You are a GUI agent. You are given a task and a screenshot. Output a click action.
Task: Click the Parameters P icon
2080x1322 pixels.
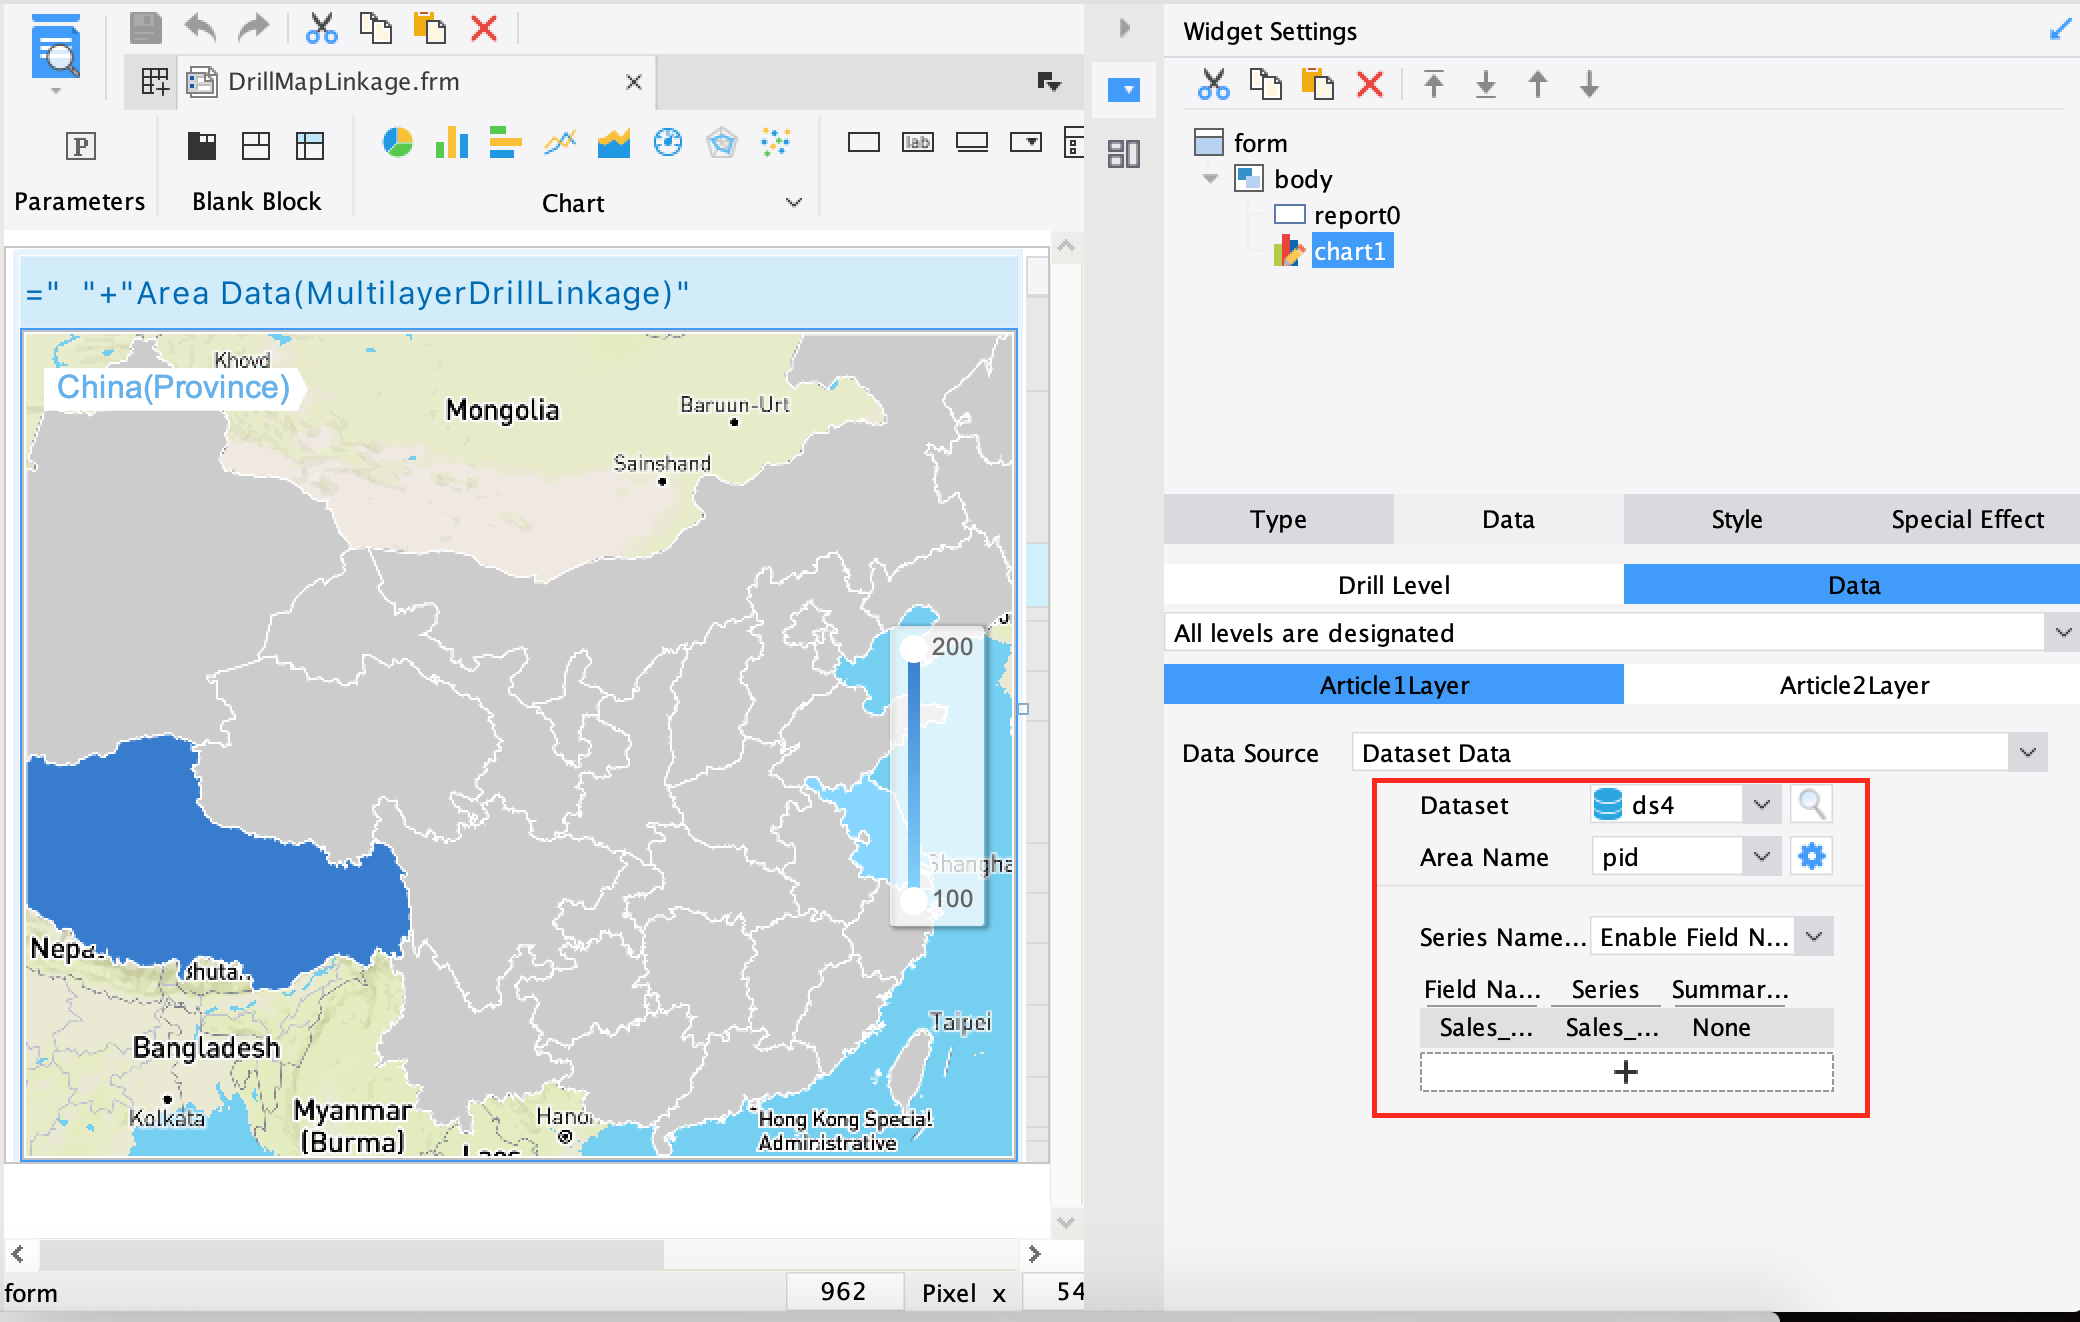[x=81, y=146]
